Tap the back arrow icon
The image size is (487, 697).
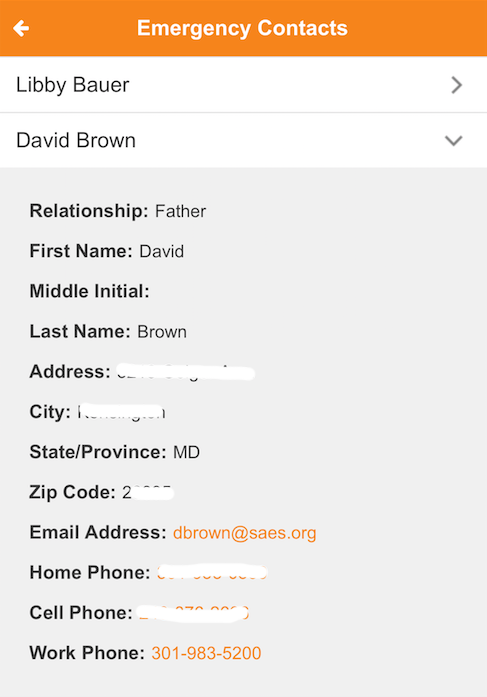pyautogui.click(x=21, y=28)
